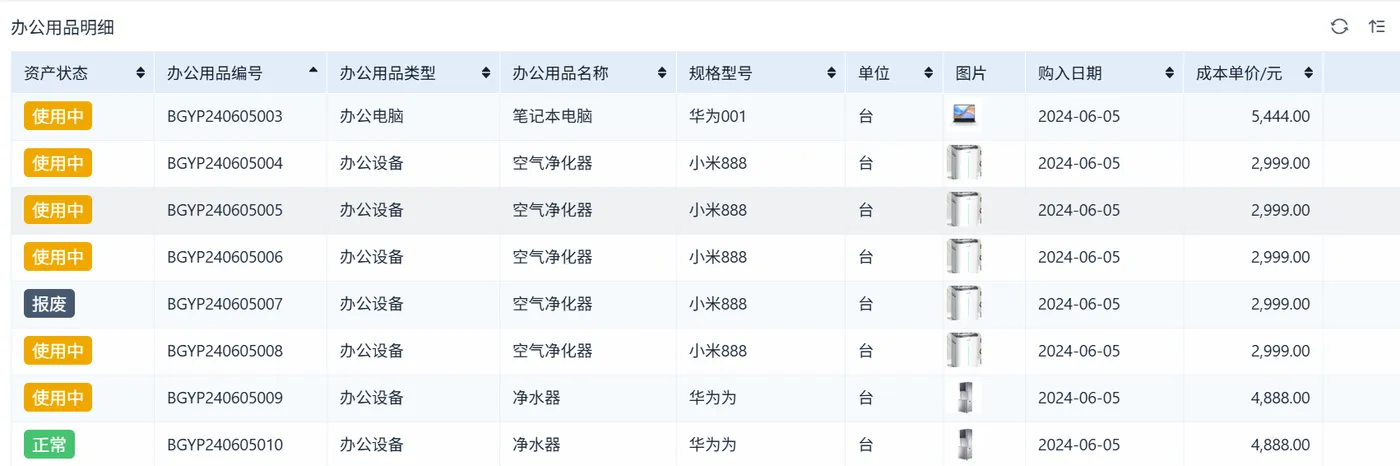Toggle sort arrow on 办公用品编号 column
Screen dimensions: 1400x466
[x=313, y=71]
